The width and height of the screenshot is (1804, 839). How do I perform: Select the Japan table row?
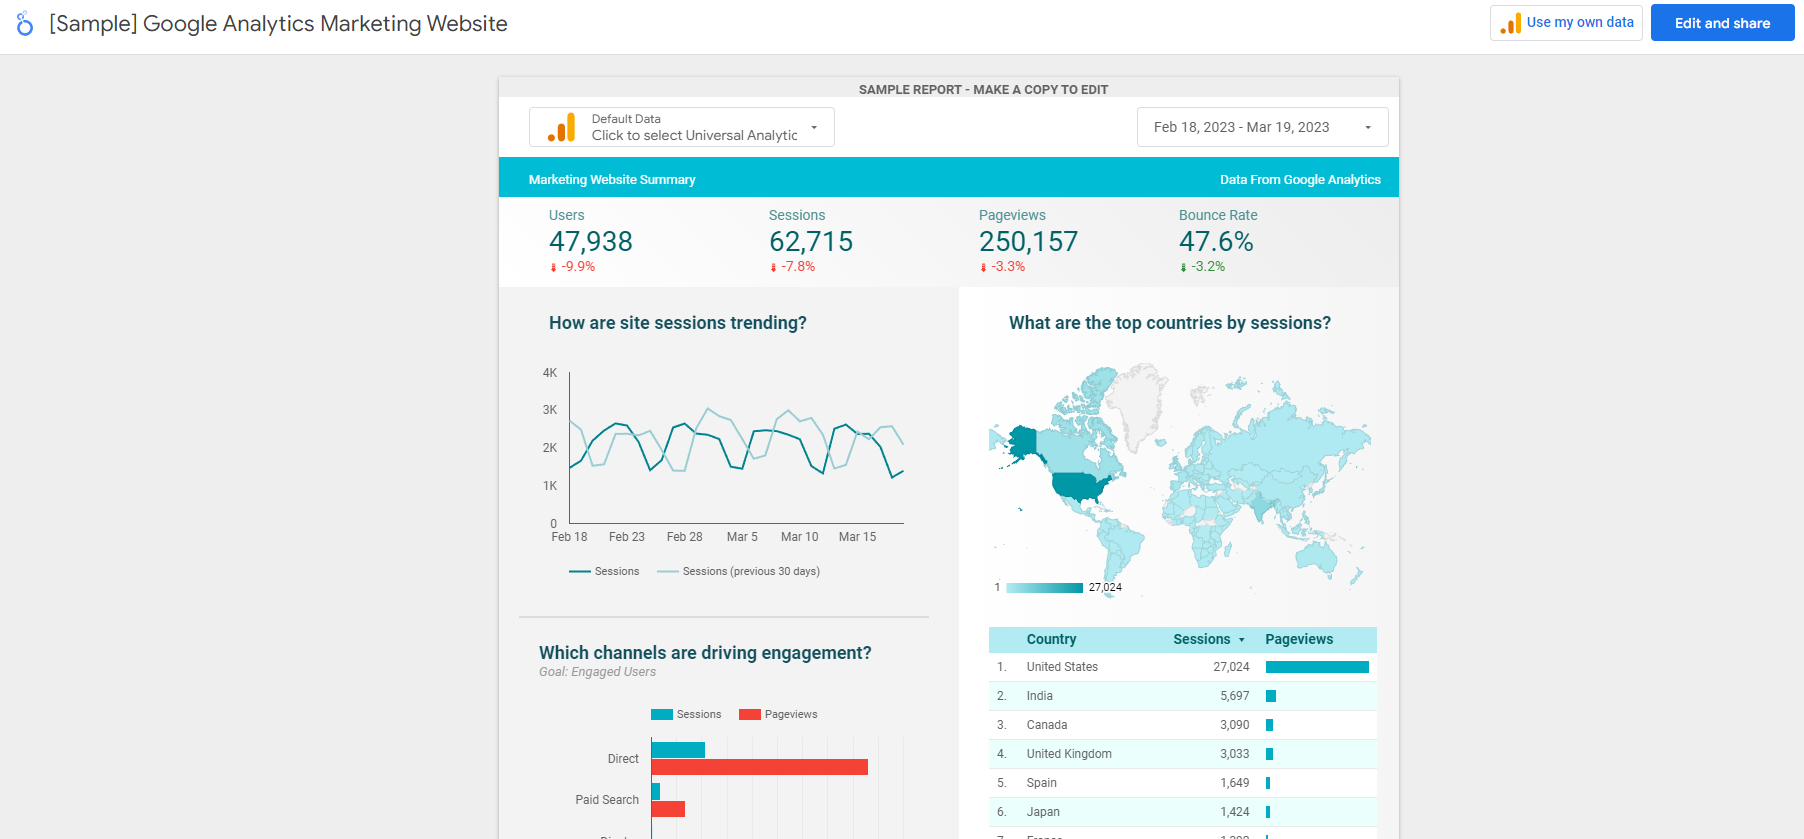click(1183, 812)
